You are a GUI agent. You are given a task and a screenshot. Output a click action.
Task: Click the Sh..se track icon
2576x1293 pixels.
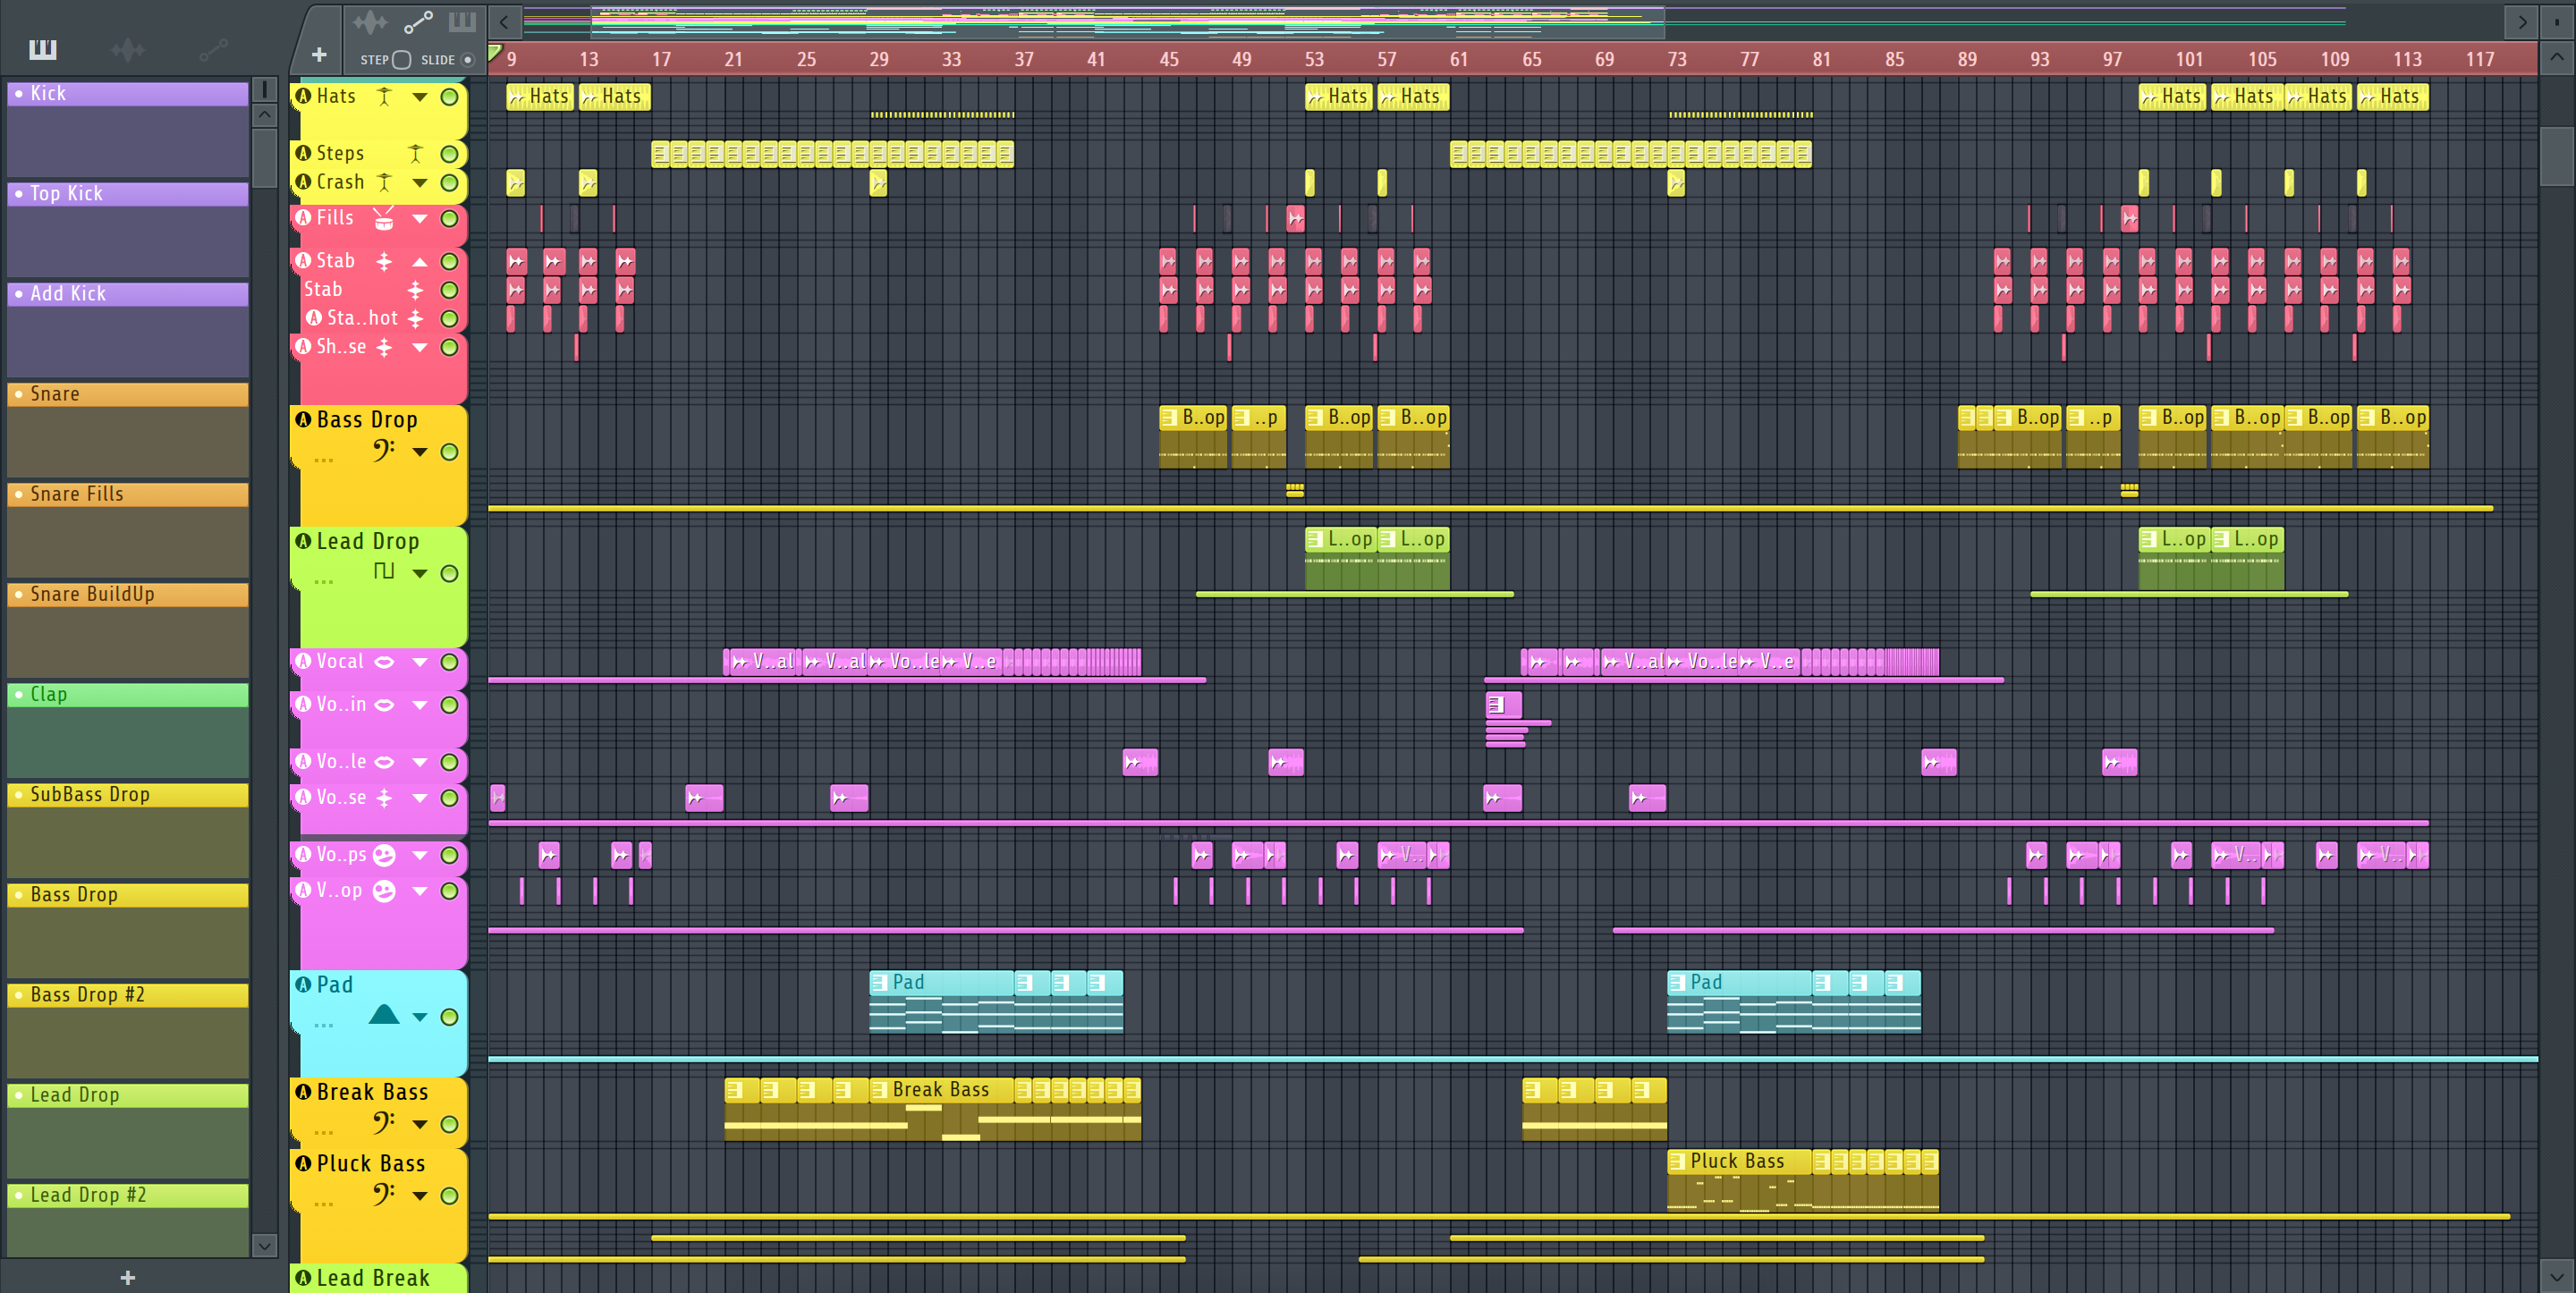pos(384,347)
